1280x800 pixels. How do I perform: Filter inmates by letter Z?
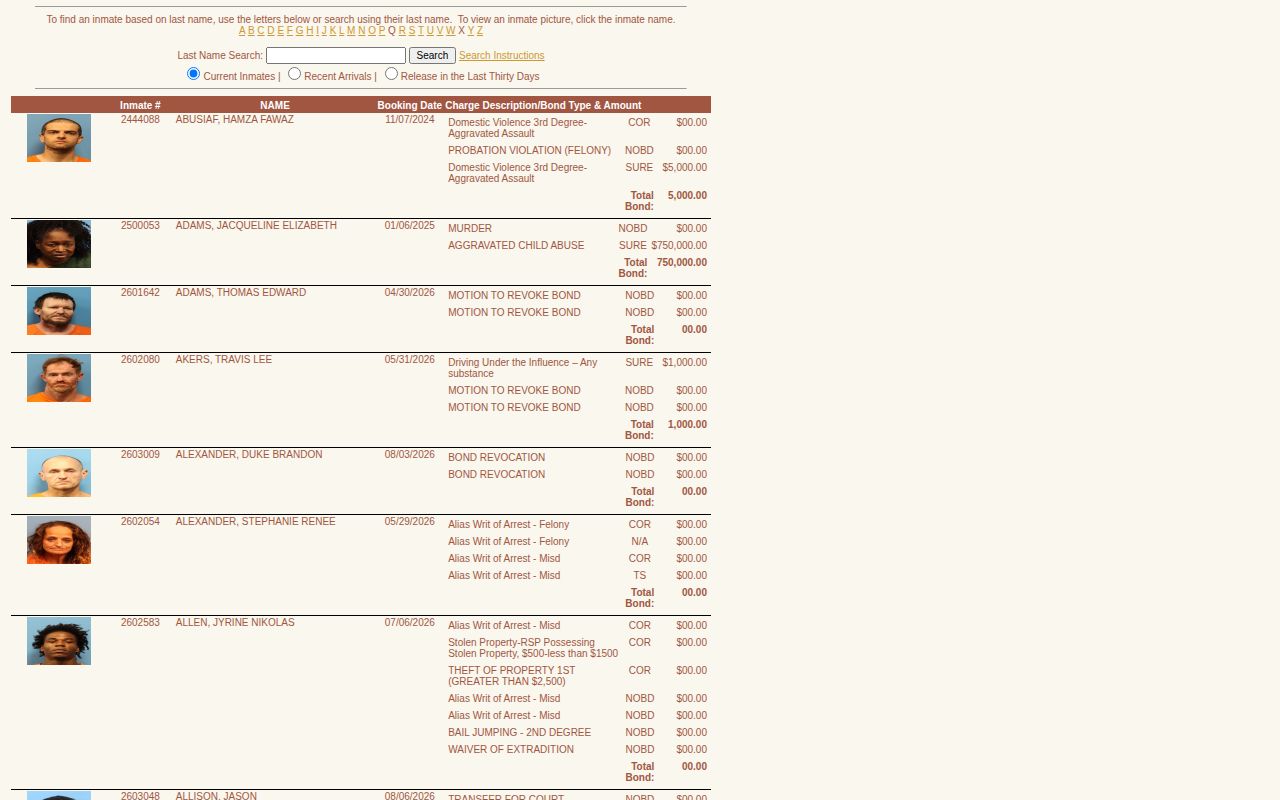480,31
